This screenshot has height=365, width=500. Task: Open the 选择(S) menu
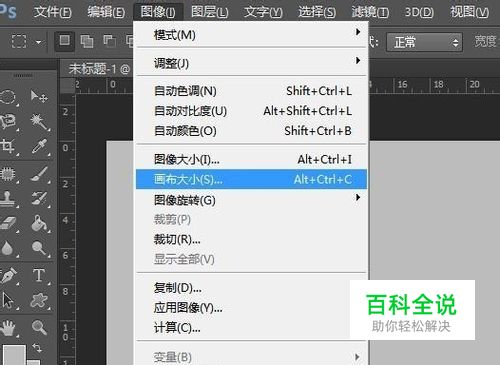(x=317, y=12)
